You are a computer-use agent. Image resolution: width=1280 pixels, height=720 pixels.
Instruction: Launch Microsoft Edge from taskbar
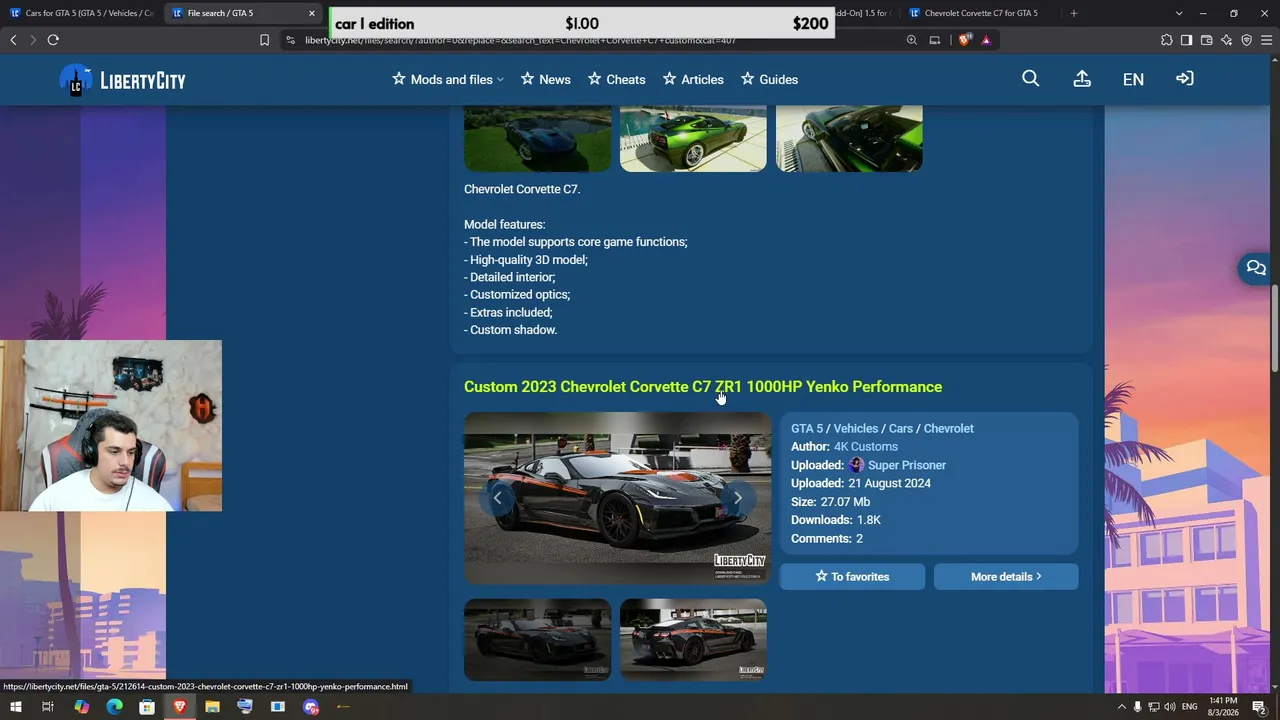pos(114,707)
